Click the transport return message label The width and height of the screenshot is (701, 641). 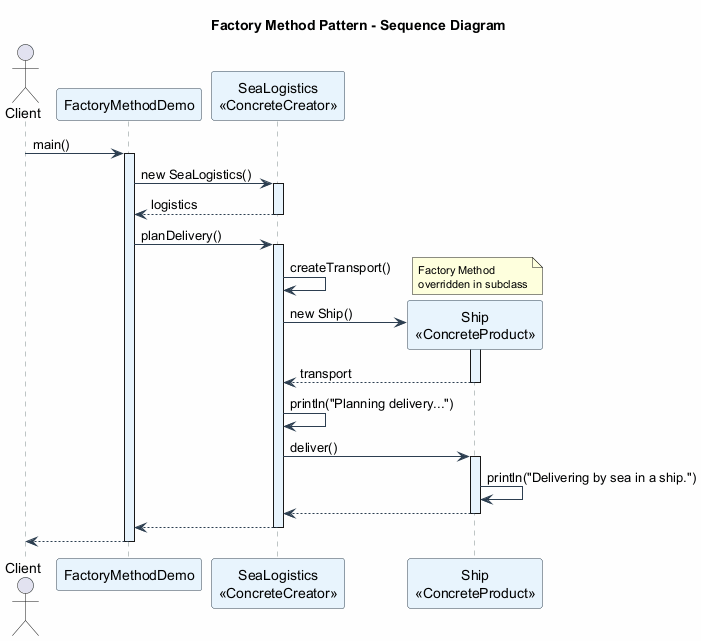tap(325, 374)
